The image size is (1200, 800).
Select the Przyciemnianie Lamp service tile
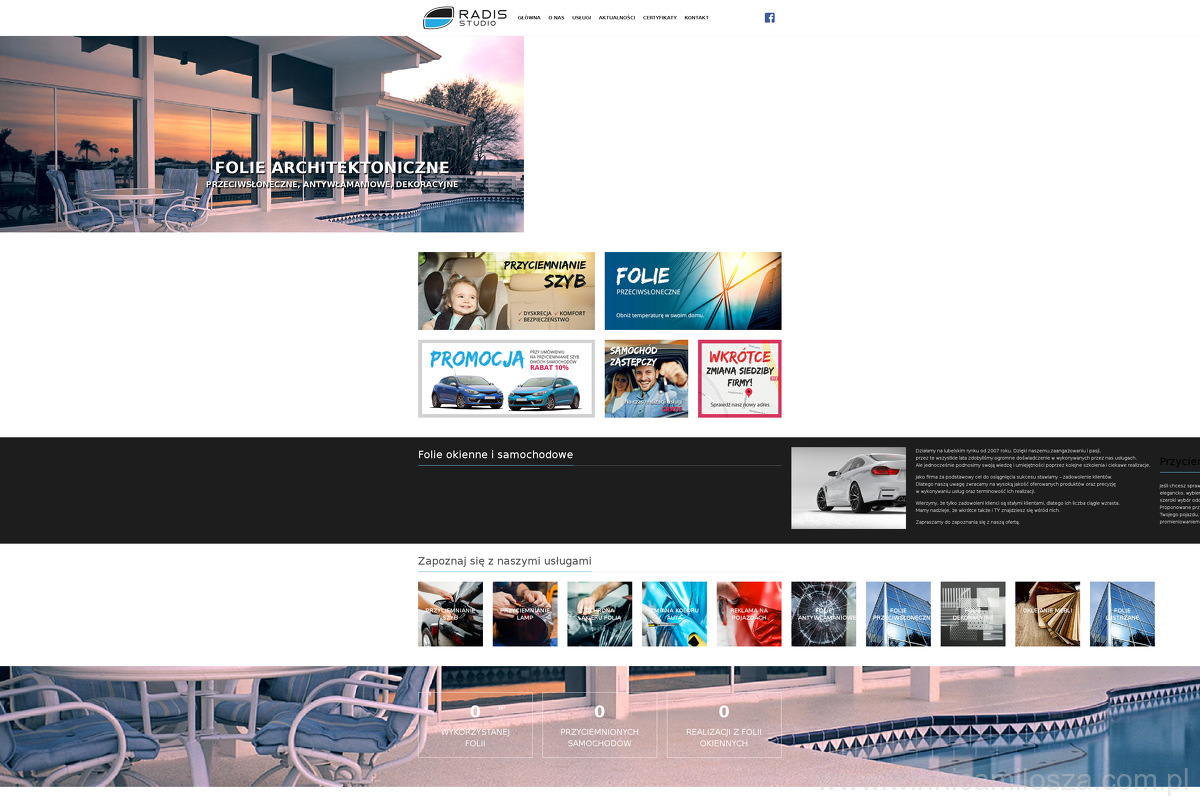click(x=525, y=614)
